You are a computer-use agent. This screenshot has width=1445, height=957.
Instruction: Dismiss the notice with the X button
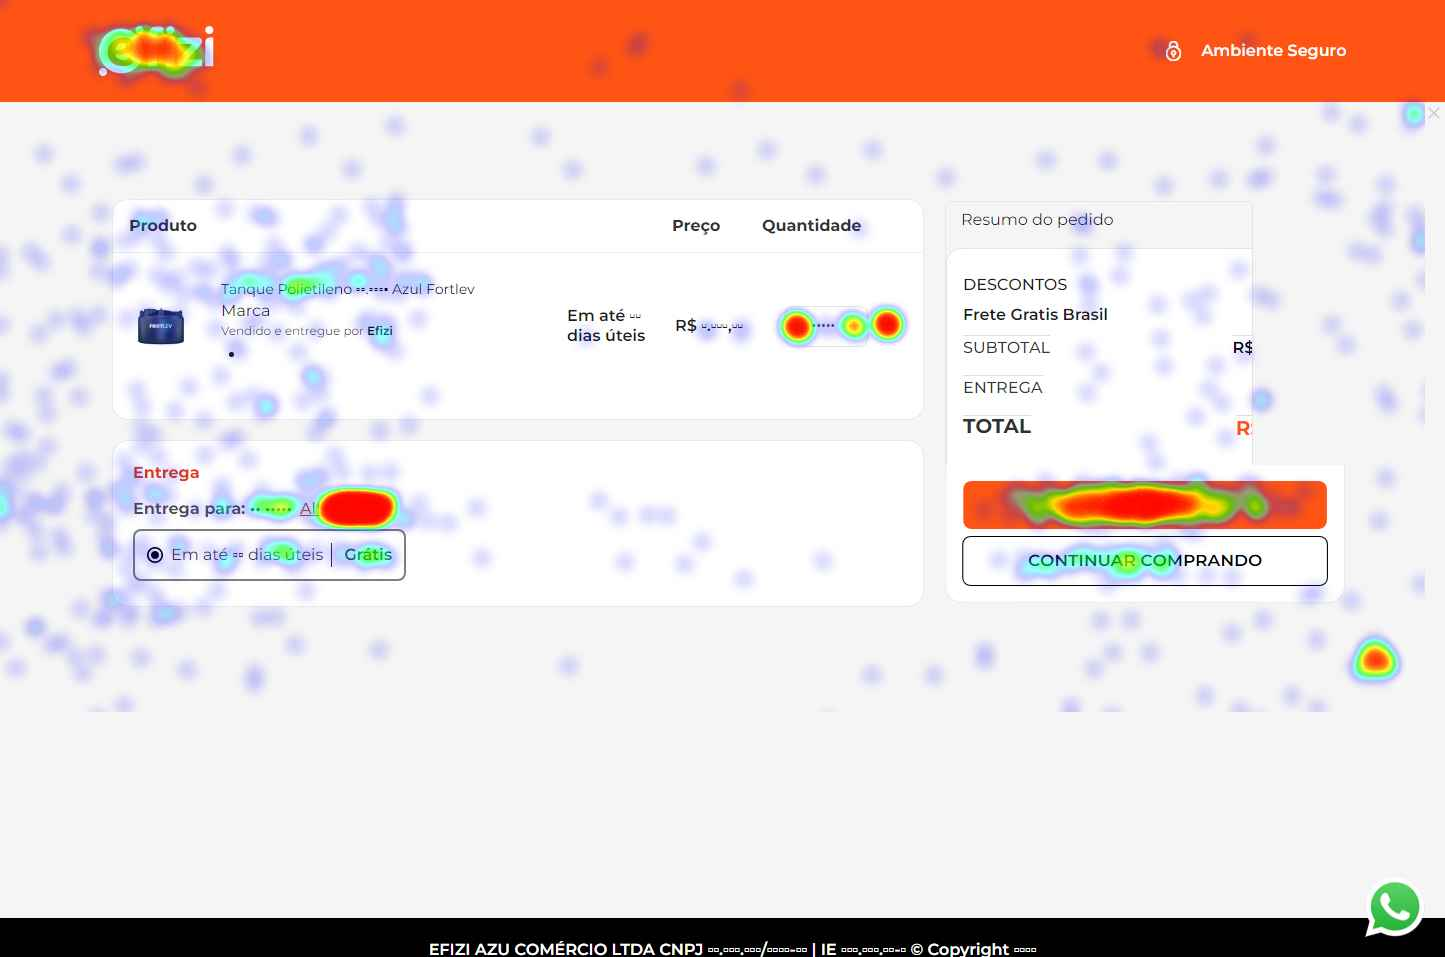tap(1434, 113)
